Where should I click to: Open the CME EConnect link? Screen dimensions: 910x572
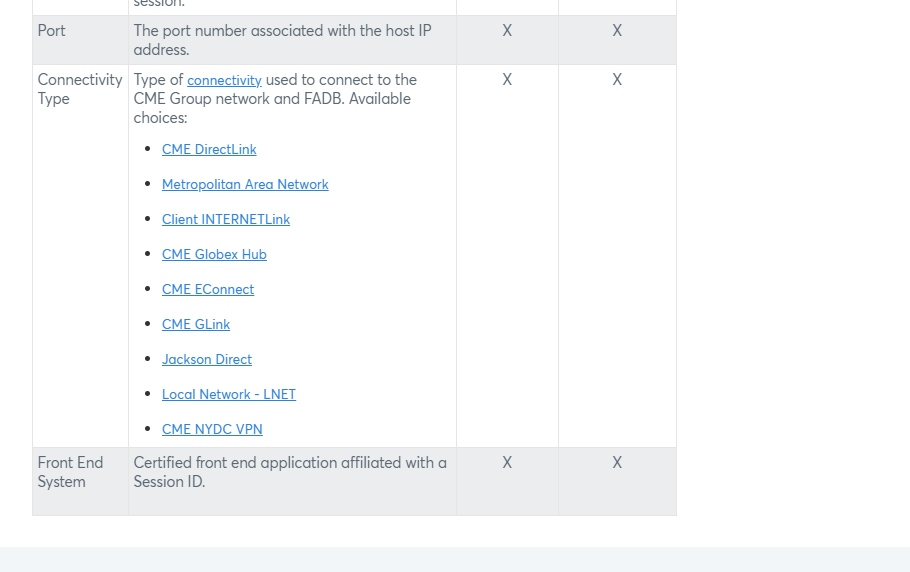(208, 289)
